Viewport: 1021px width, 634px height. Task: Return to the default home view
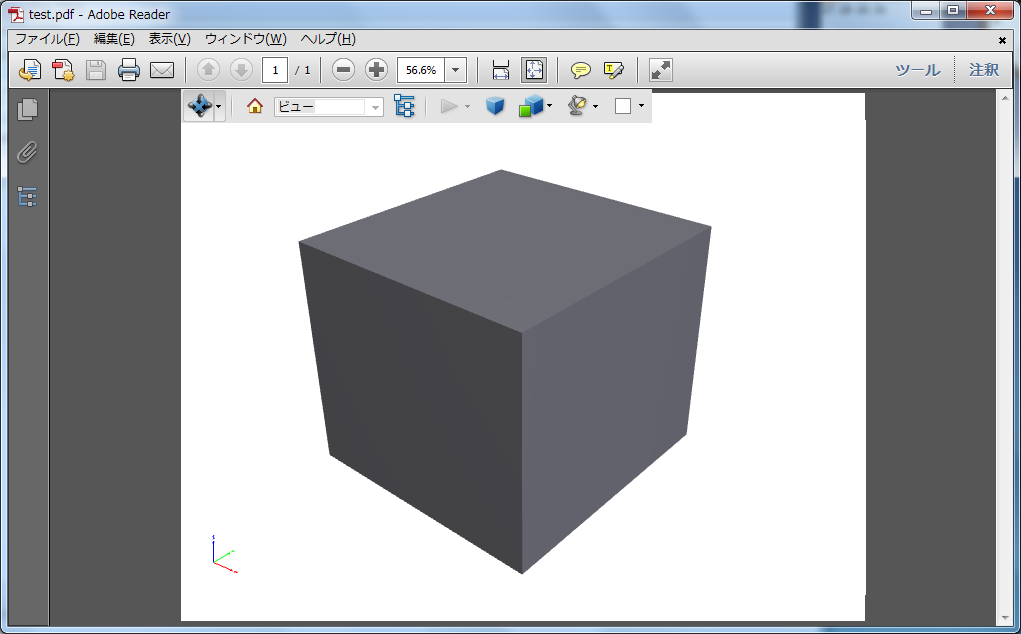[x=255, y=106]
